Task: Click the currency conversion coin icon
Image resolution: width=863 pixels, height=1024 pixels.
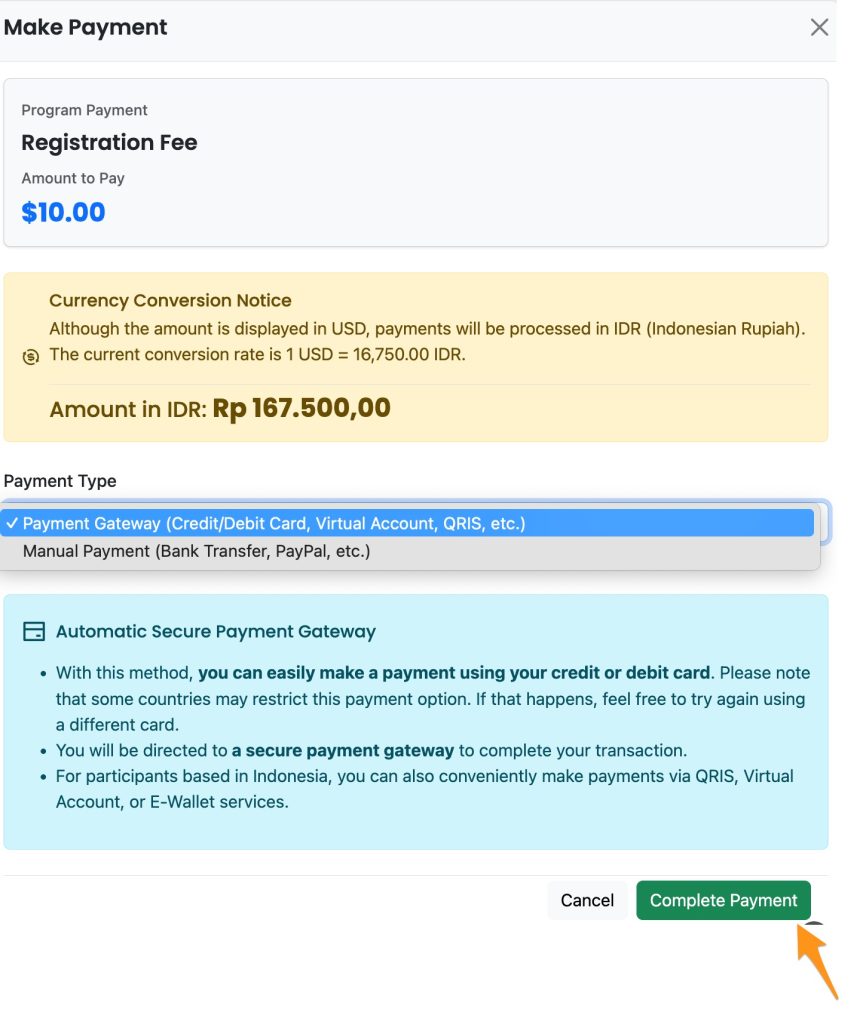Action: pyautogui.click(x=31, y=357)
